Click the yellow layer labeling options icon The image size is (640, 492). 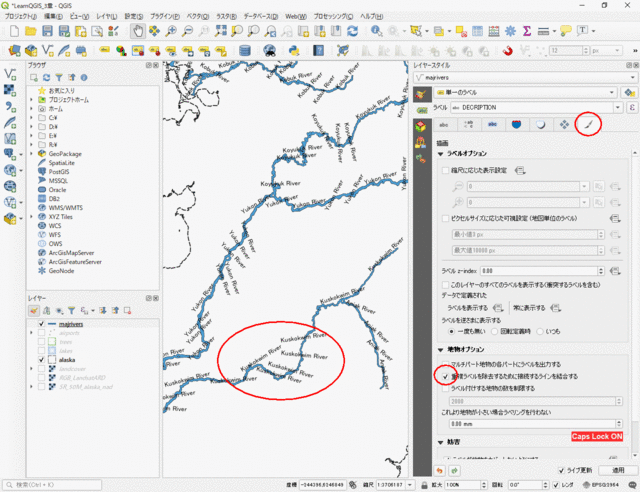tap(104, 50)
